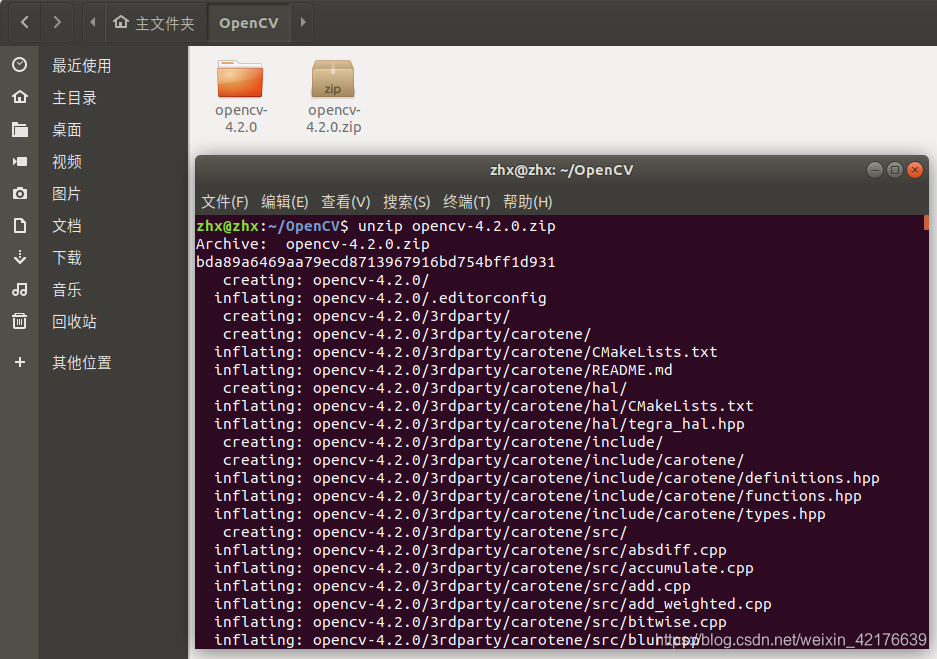The image size is (937, 659).
Task: Select the OpenCV path bar button
Action: point(249,23)
